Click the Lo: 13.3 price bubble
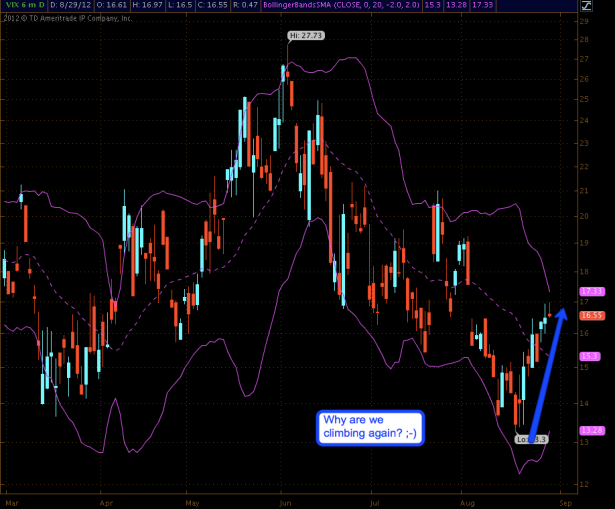615x509 pixels. [x=532, y=438]
